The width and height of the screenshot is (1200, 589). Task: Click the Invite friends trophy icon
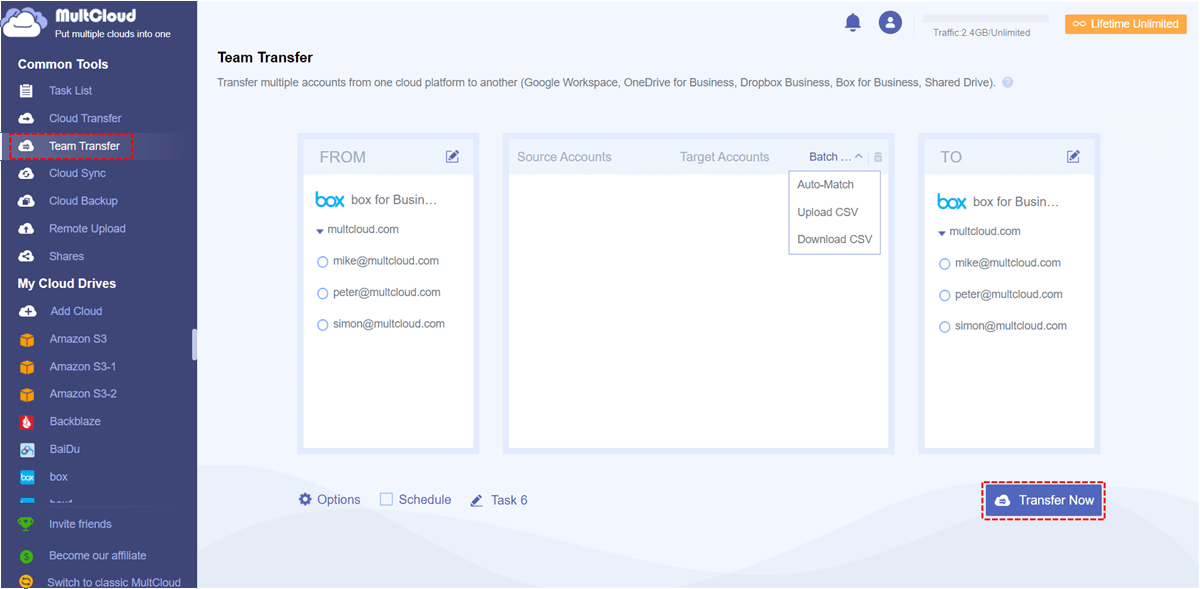(x=27, y=524)
